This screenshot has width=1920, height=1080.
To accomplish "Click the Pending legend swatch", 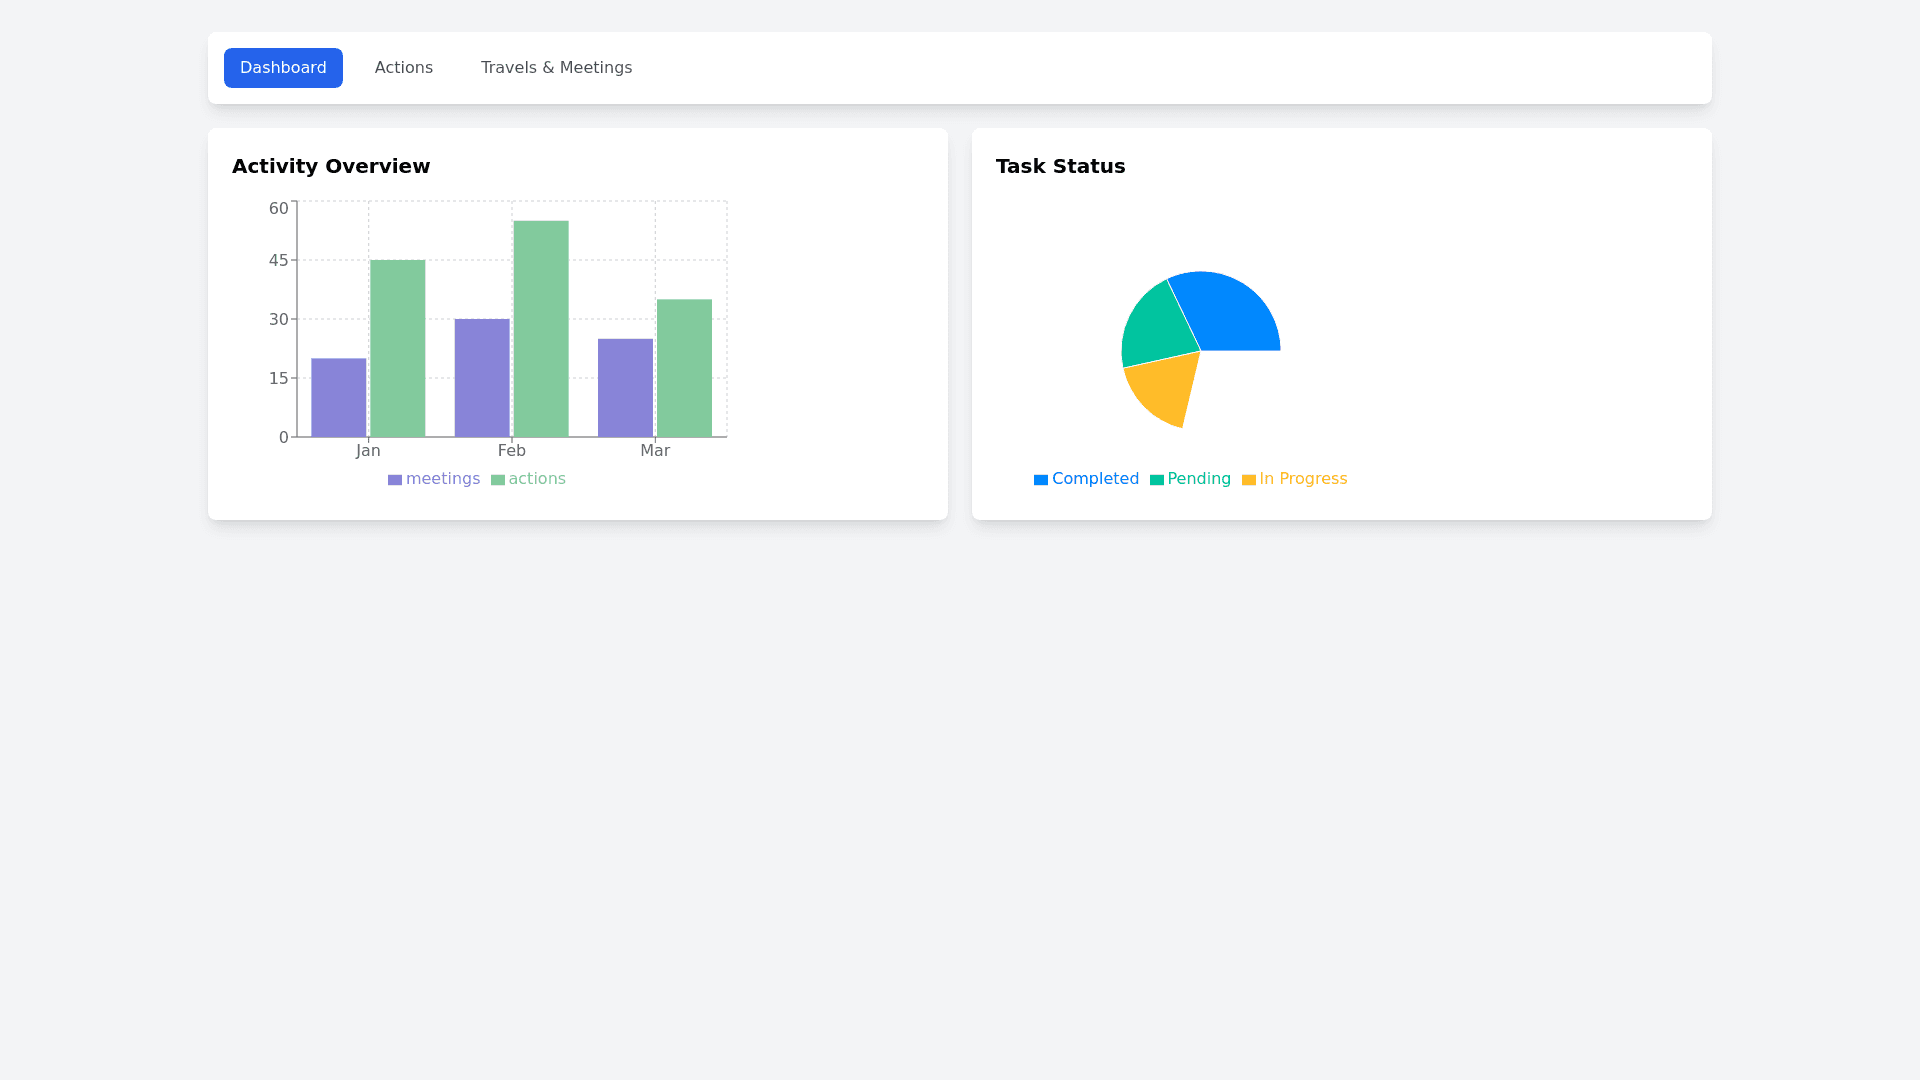I will 1157,480.
